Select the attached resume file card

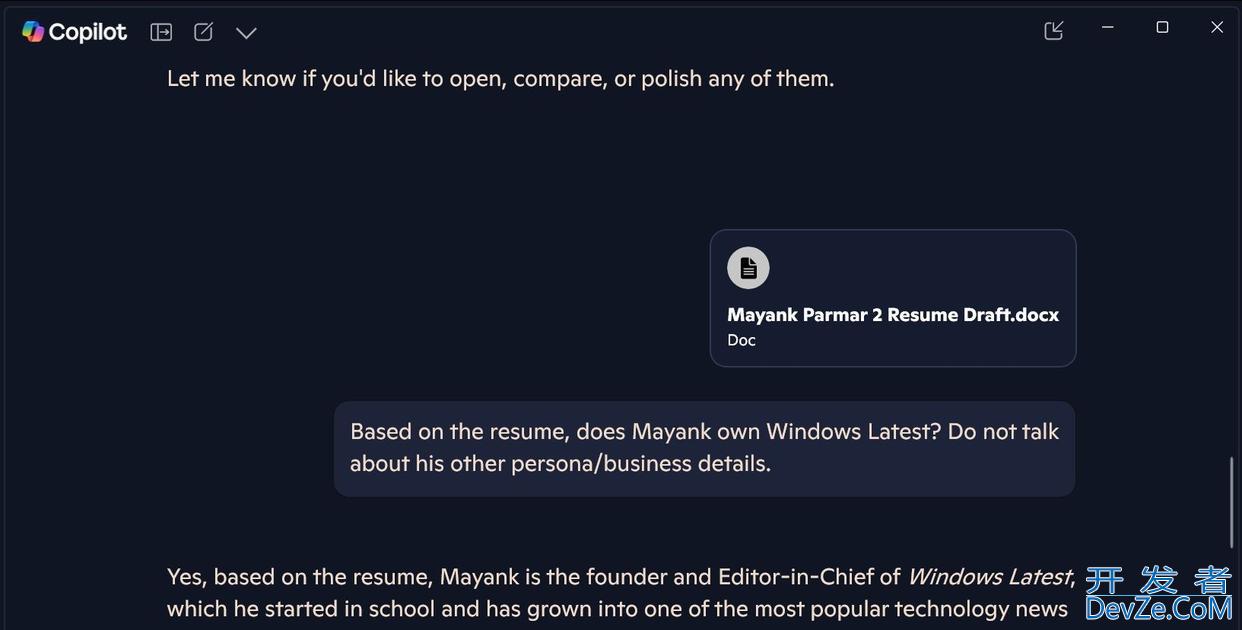(x=893, y=298)
